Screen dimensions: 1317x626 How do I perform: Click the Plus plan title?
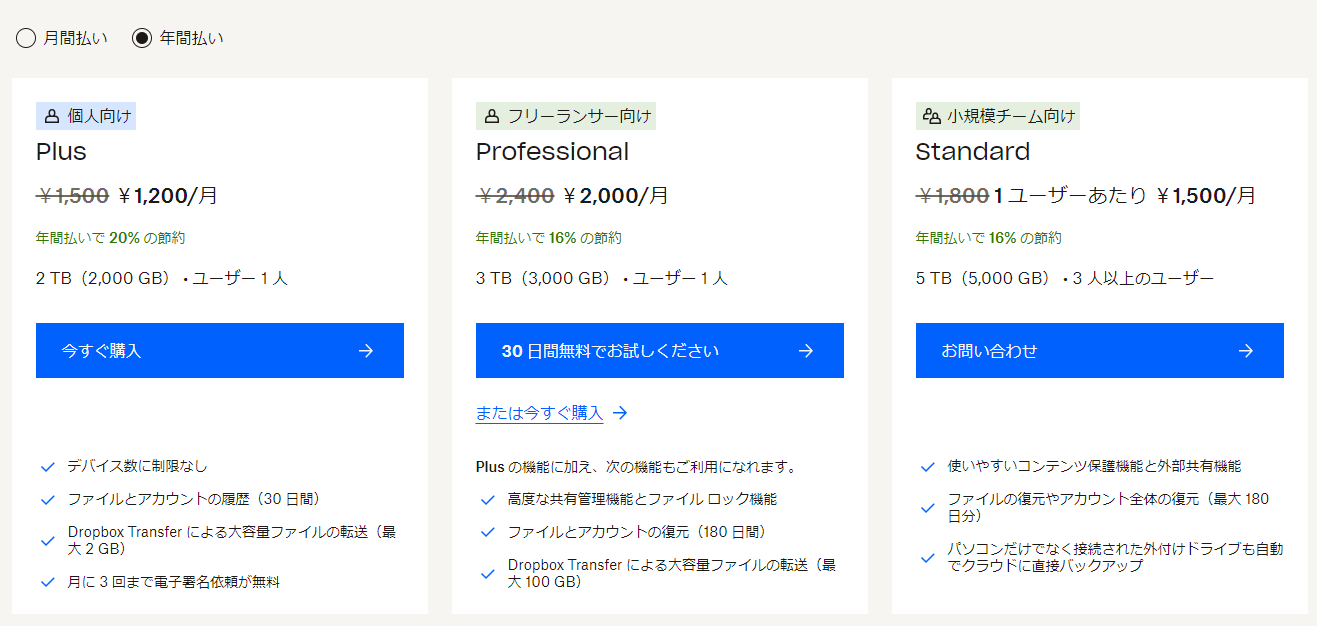tap(62, 152)
